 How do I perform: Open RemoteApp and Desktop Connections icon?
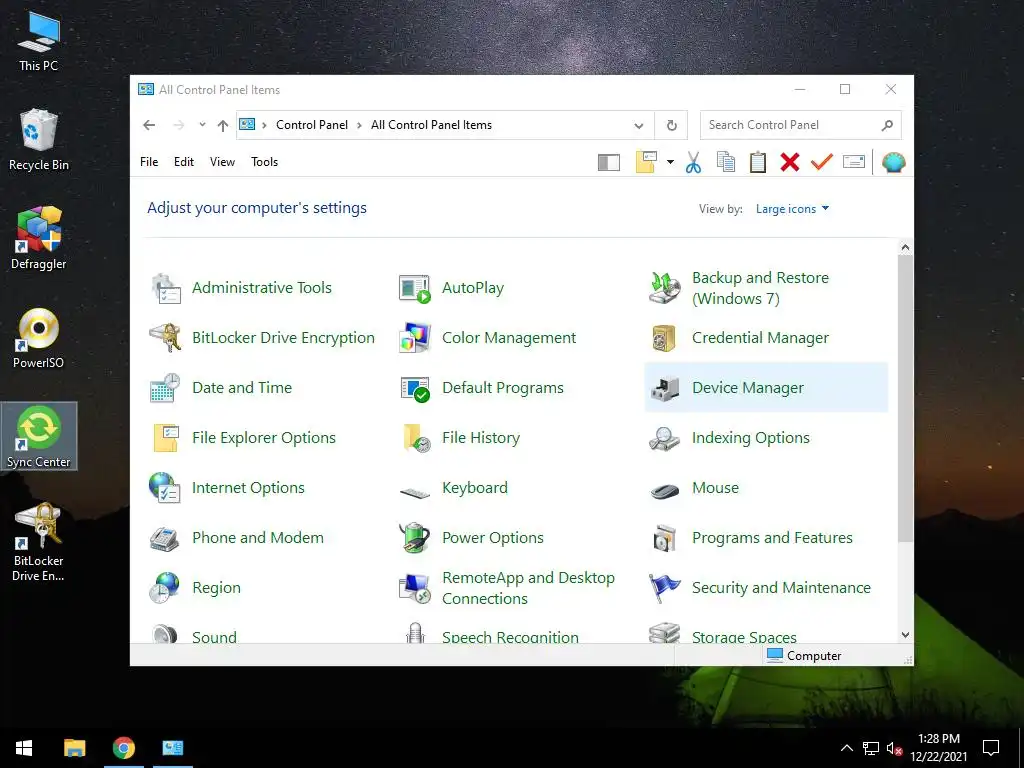415,588
